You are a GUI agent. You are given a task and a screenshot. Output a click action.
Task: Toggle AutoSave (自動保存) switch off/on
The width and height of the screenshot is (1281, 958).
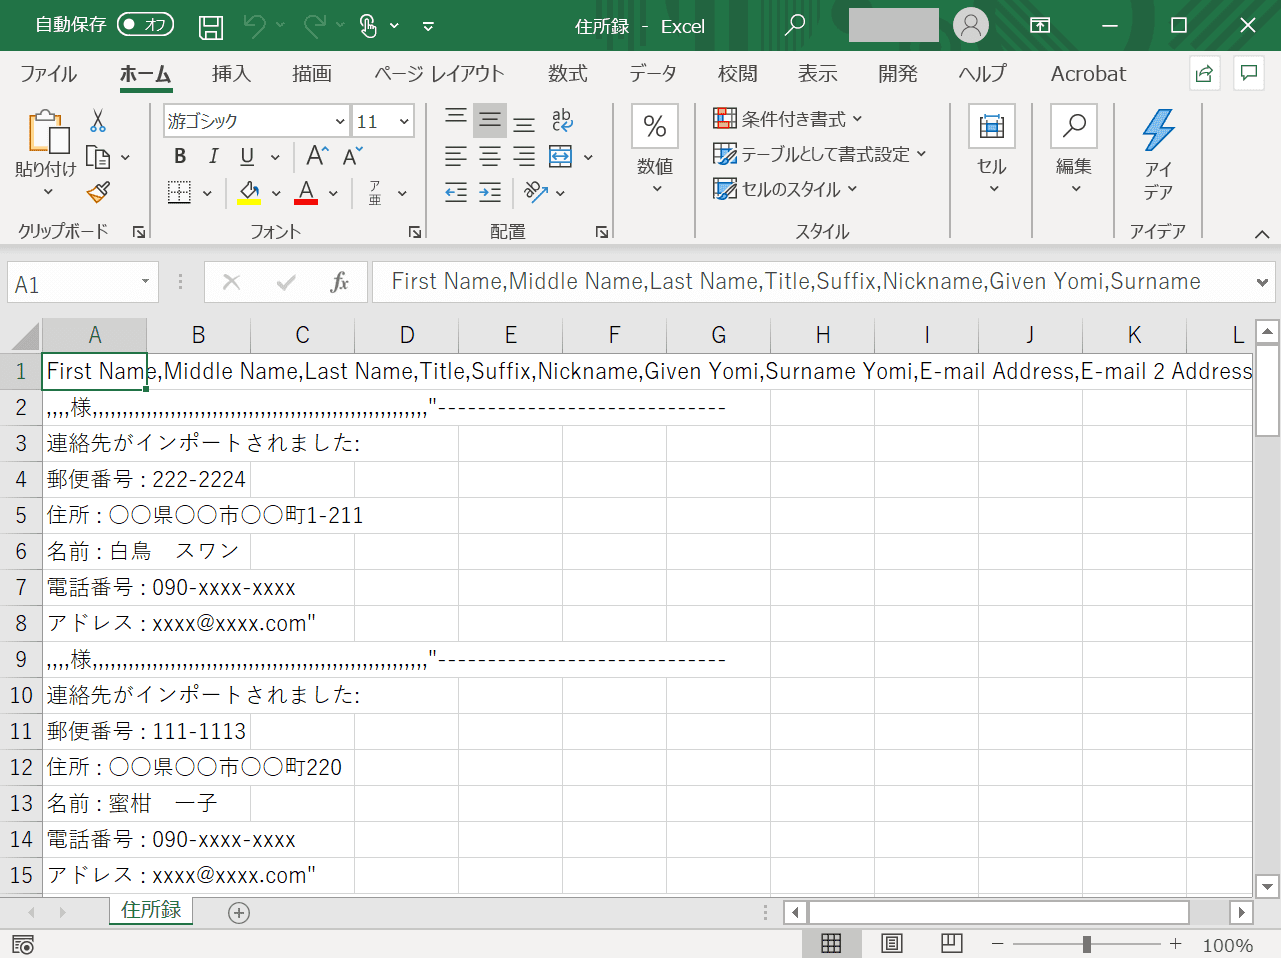(145, 25)
